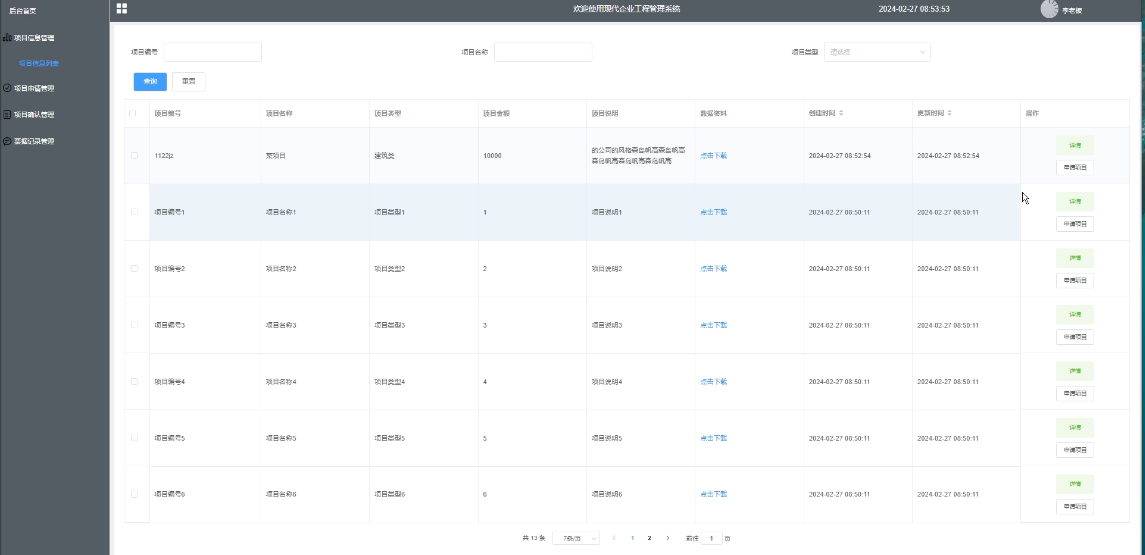
Task: Click 点击下载 link in 项目编号3 row
Action: 713,325
